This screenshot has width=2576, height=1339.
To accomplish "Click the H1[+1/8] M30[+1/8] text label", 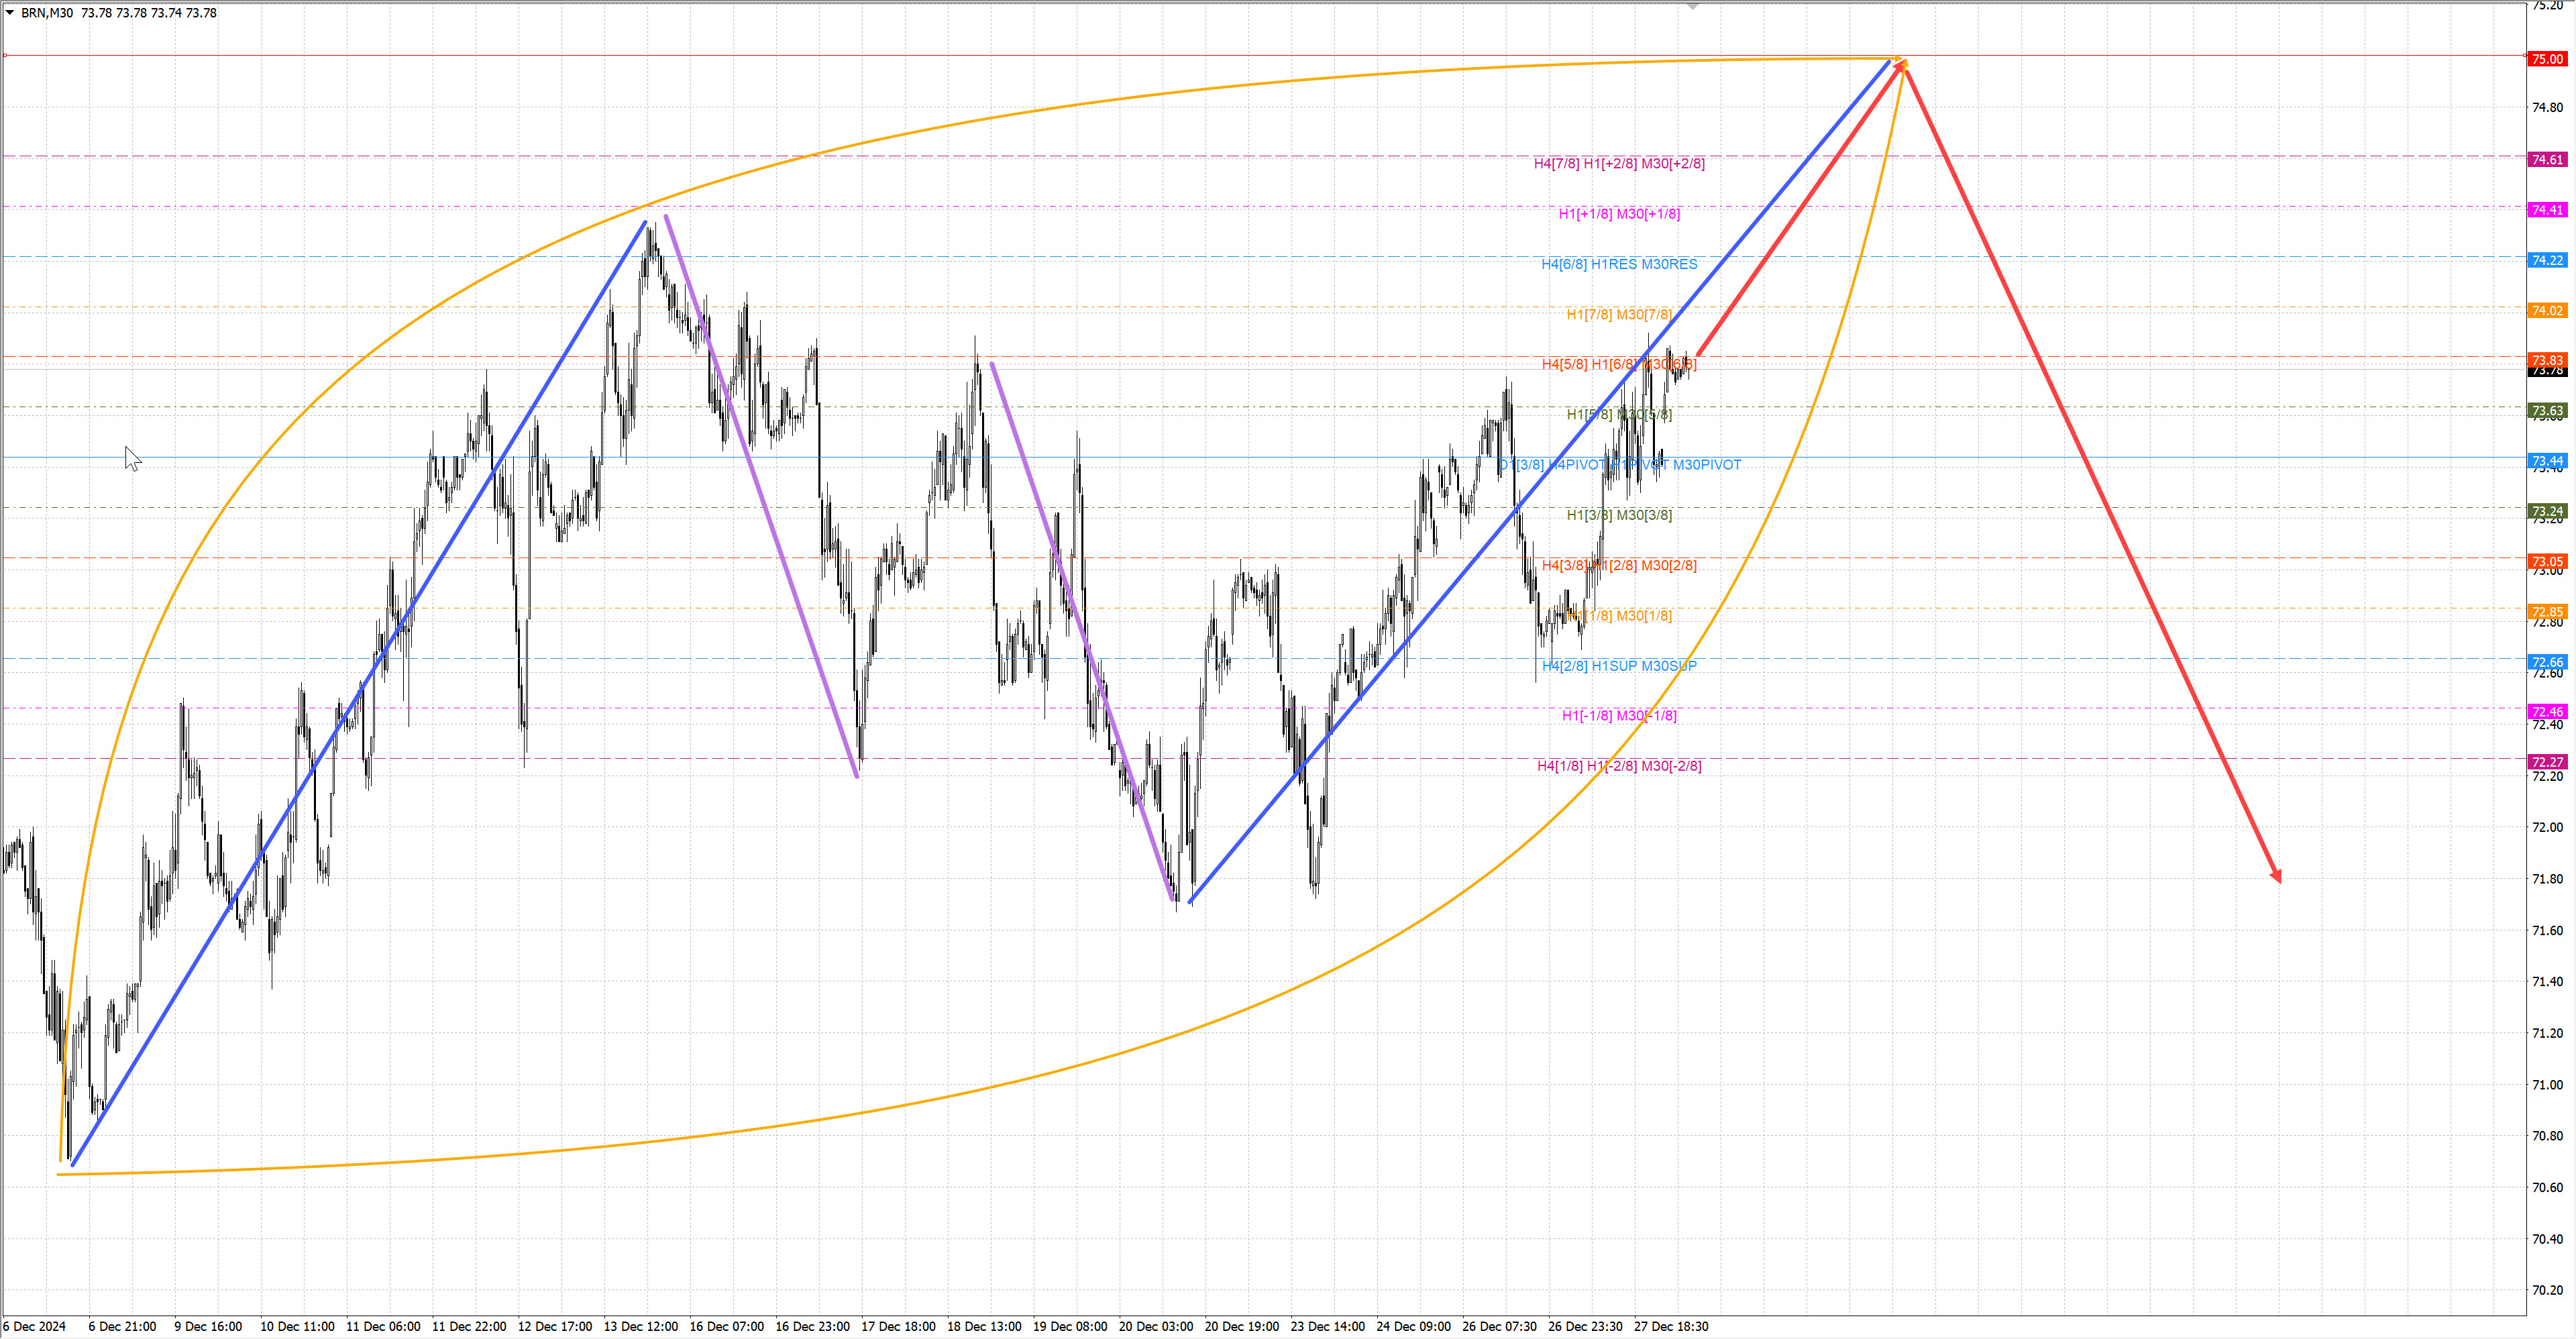I will (x=1619, y=214).
